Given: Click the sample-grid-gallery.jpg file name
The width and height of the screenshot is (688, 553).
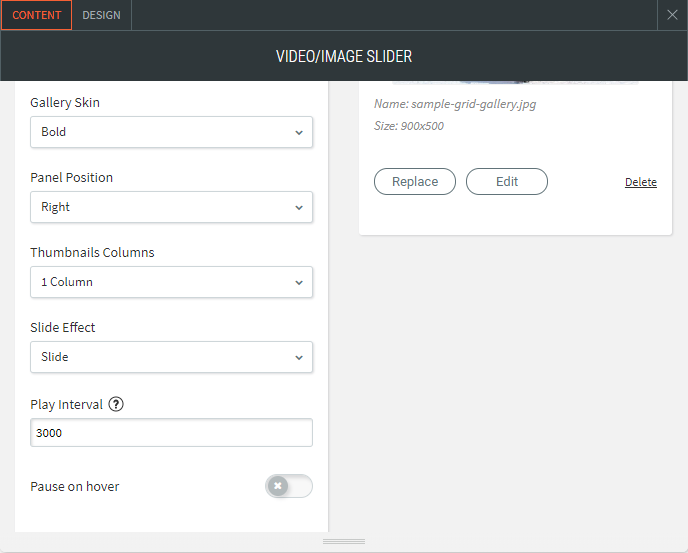Looking at the screenshot, I should pyautogui.click(x=473, y=104).
